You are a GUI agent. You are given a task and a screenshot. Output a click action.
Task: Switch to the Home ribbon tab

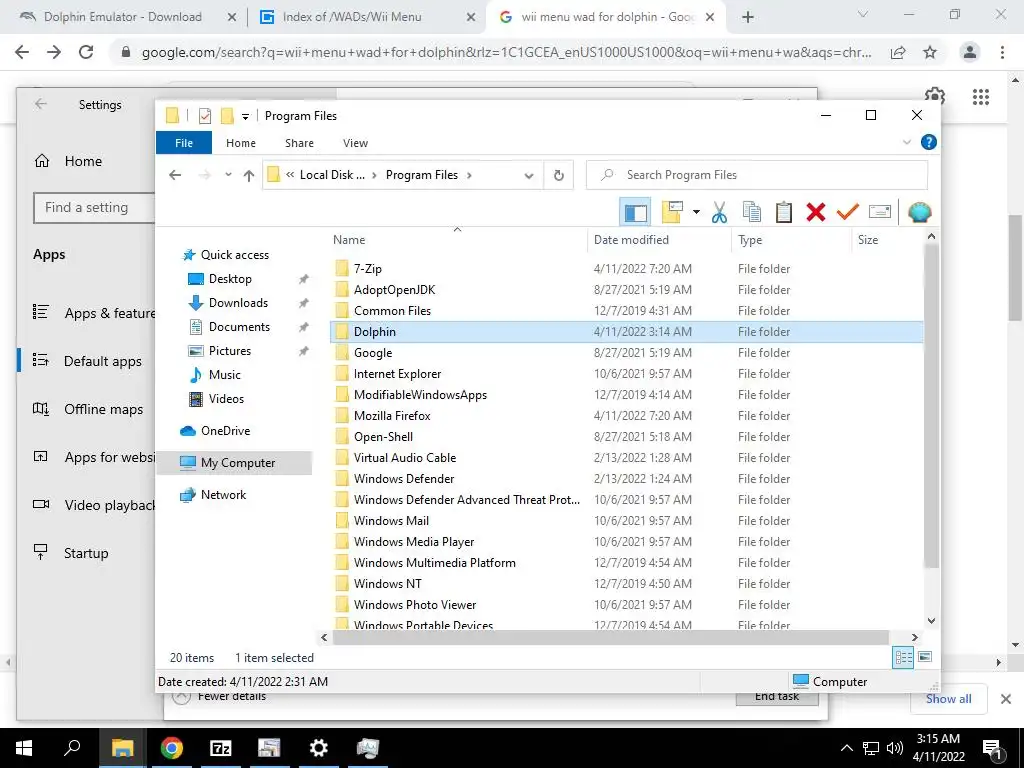click(241, 143)
